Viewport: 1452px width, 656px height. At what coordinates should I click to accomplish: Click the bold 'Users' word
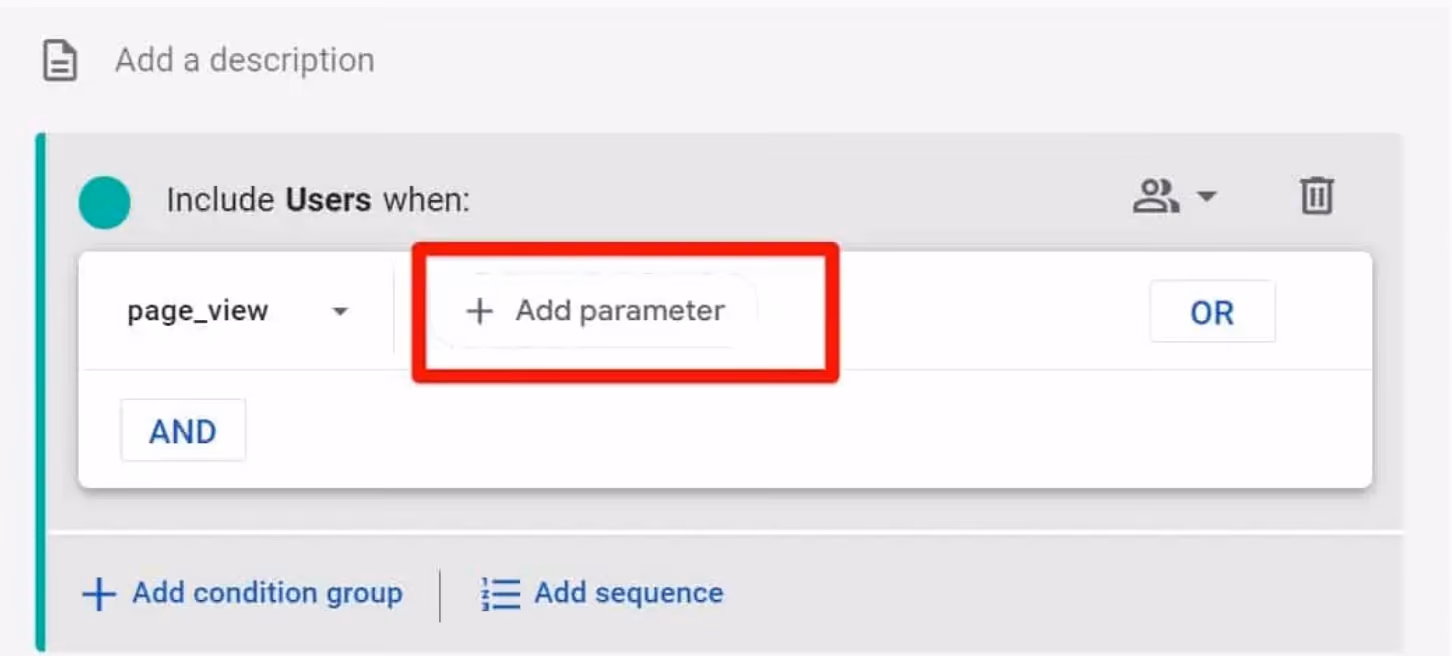[329, 201]
